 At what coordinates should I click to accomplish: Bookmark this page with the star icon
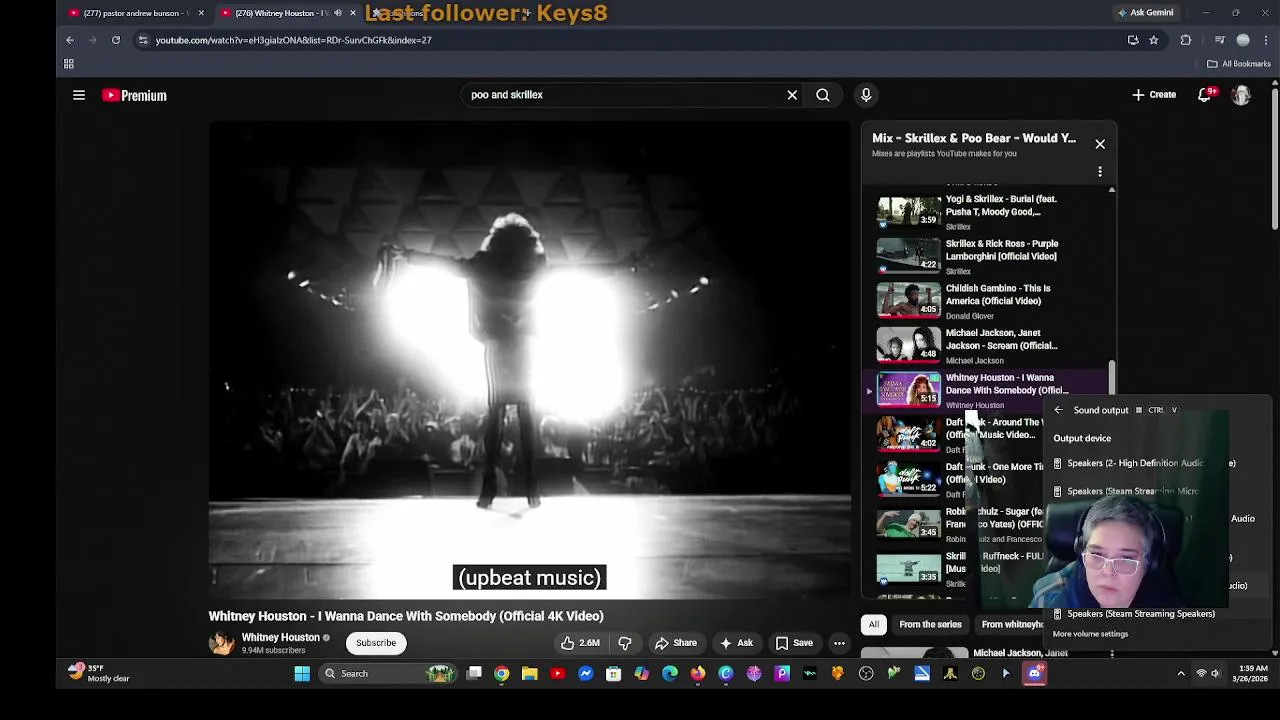(1154, 40)
